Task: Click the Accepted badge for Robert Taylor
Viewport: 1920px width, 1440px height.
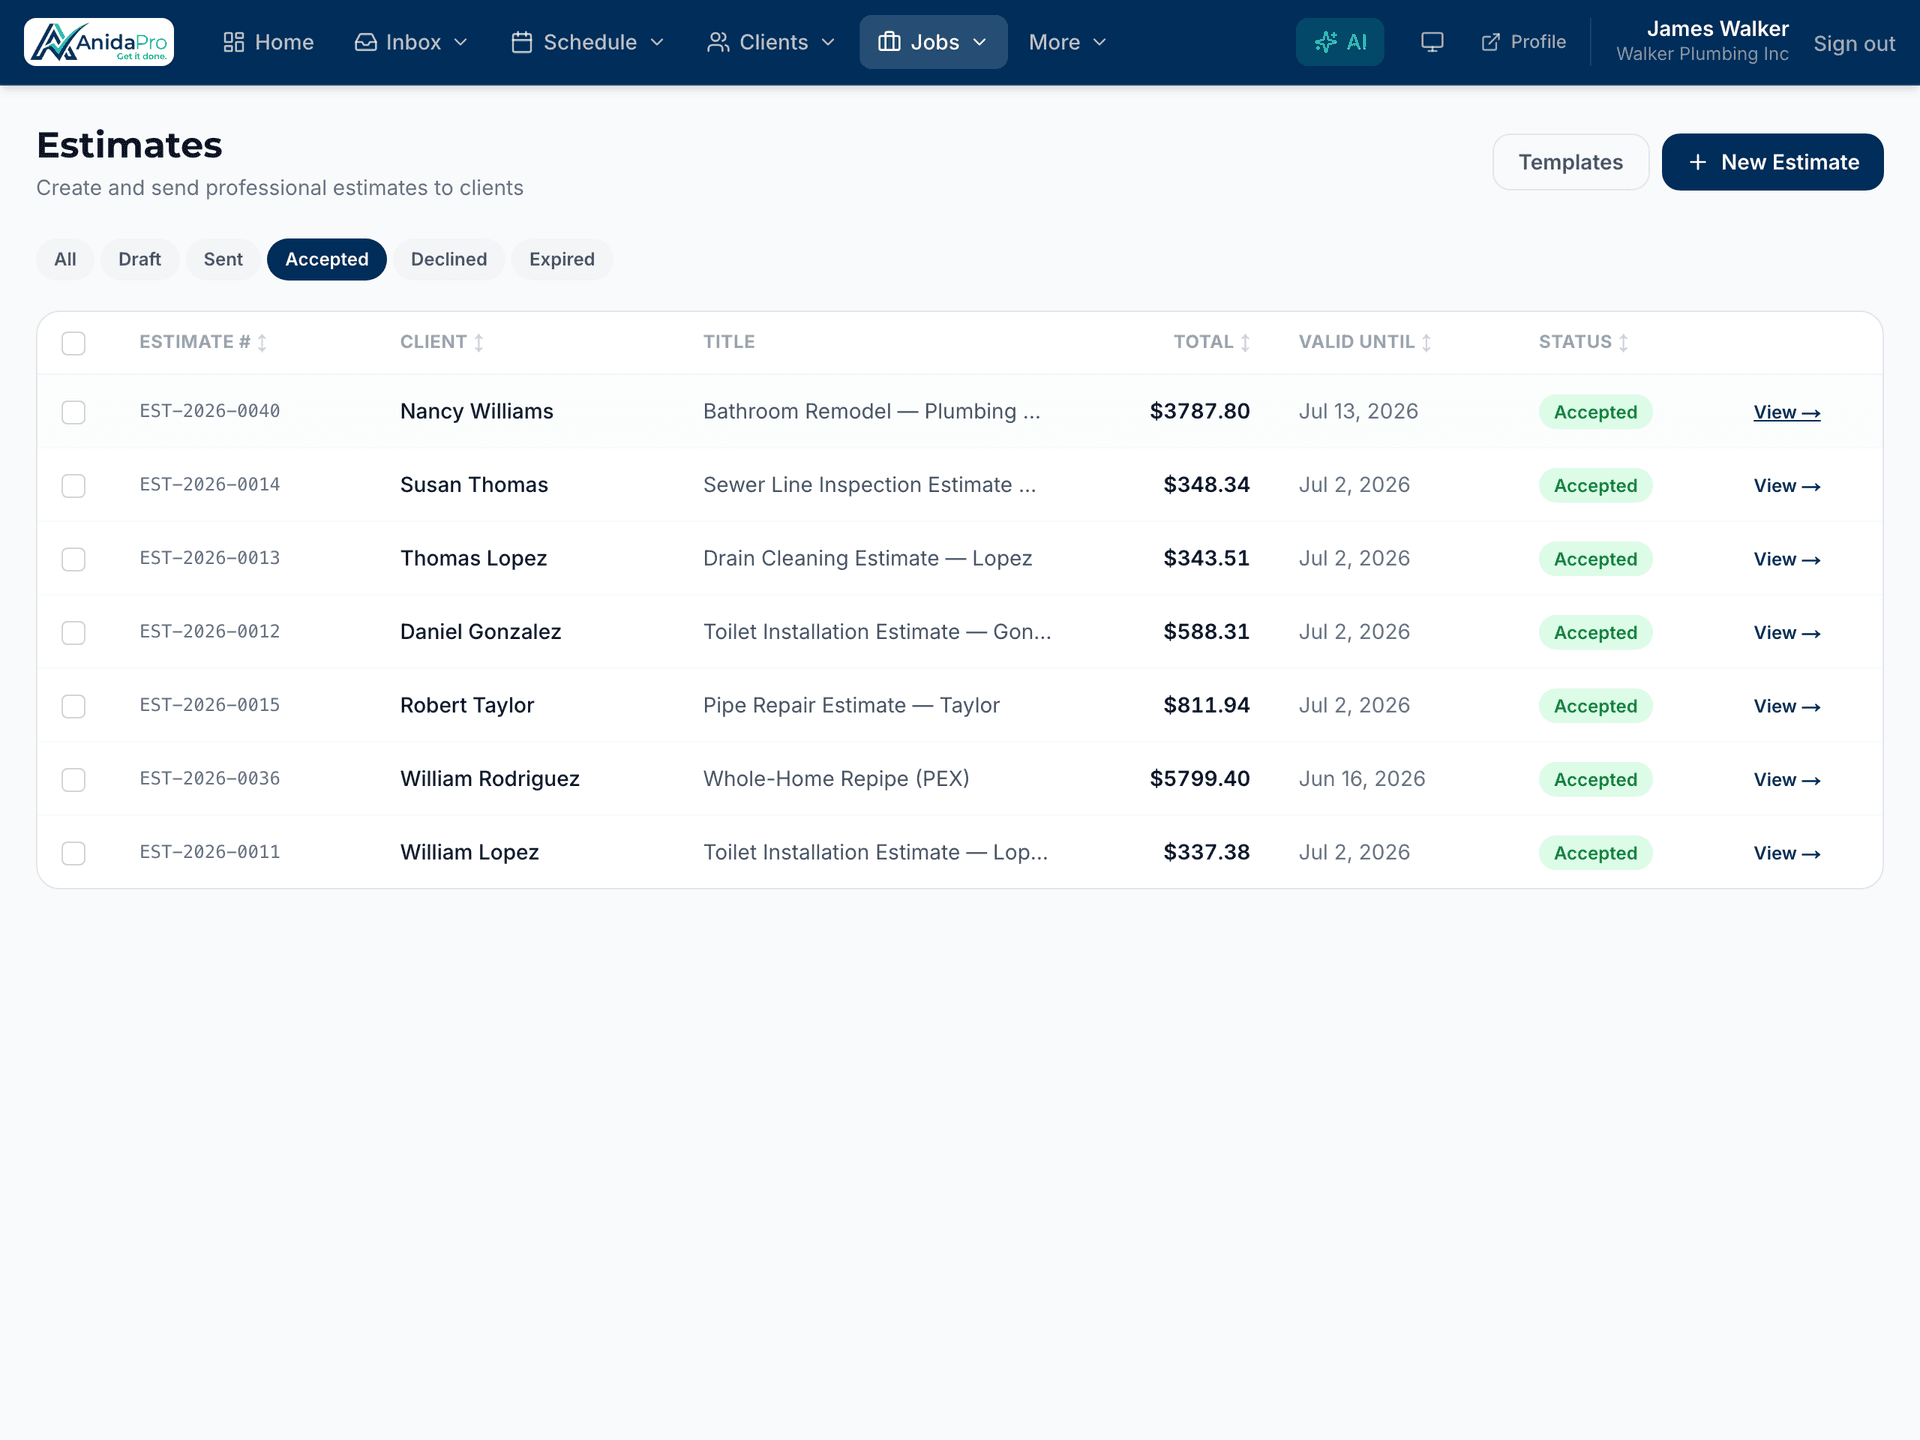Action: (x=1595, y=706)
